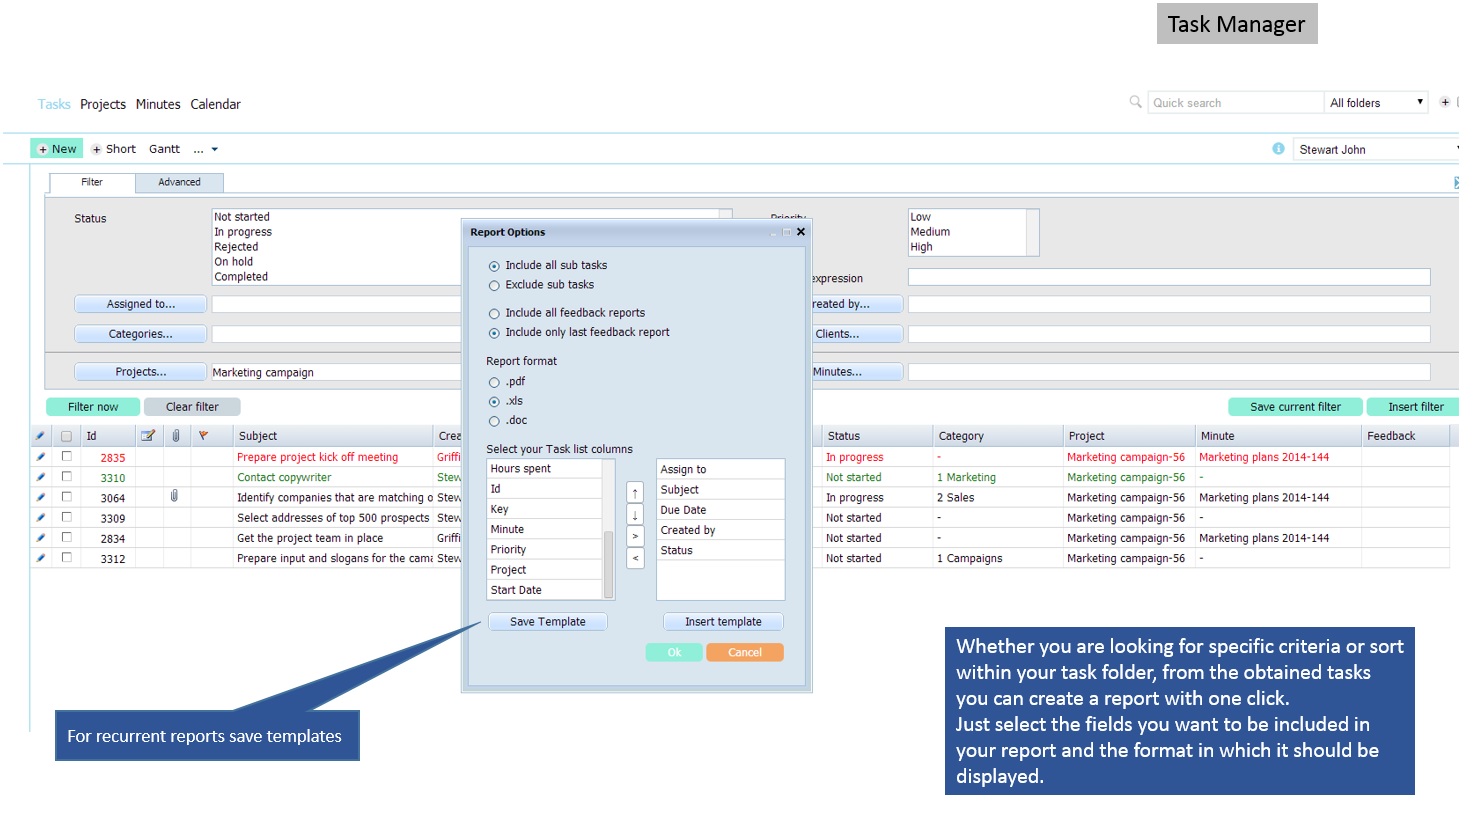Select Exclude sub tasks option
Screen dimensions: 1478x828
click(494, 286)
